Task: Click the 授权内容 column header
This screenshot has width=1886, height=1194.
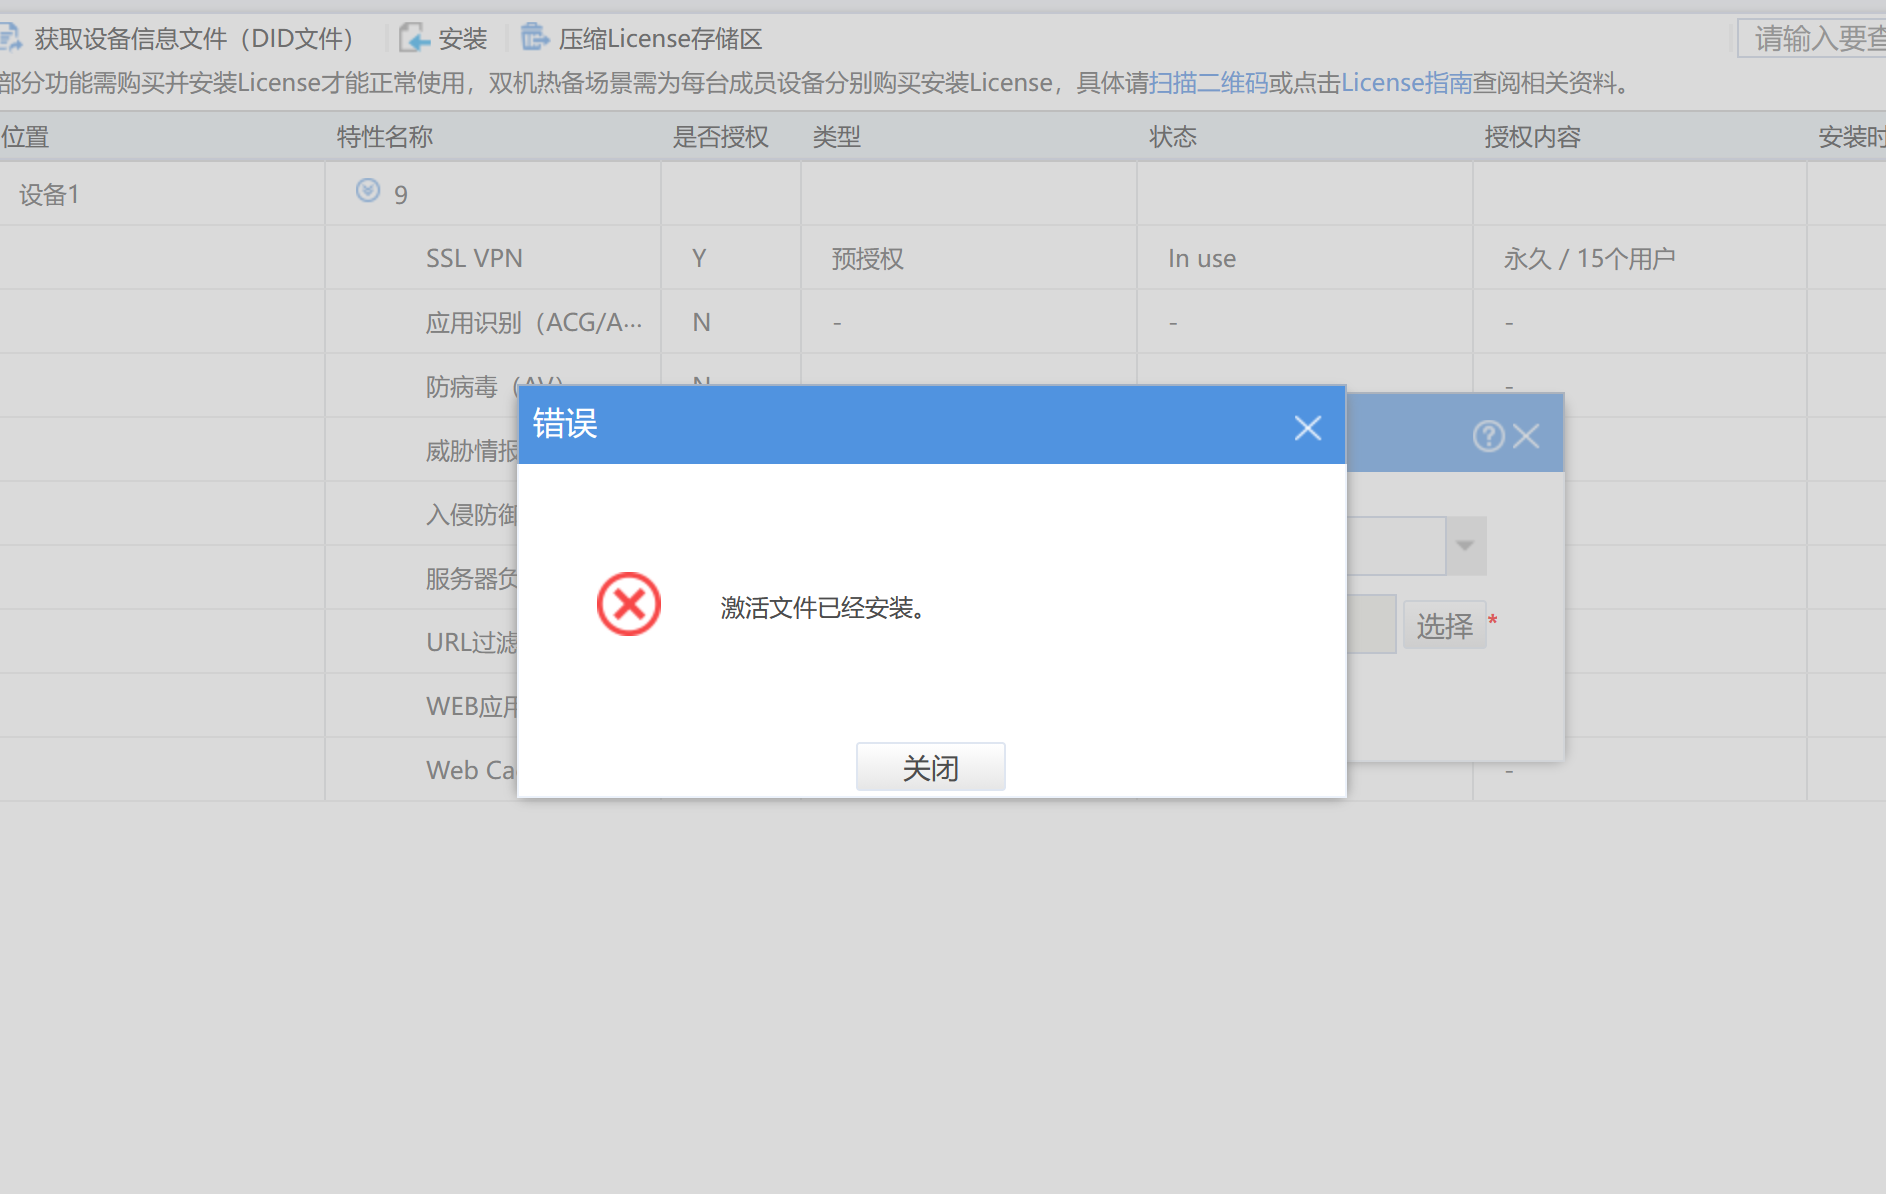Action: pyautogui.click(x=1532, y=137)
